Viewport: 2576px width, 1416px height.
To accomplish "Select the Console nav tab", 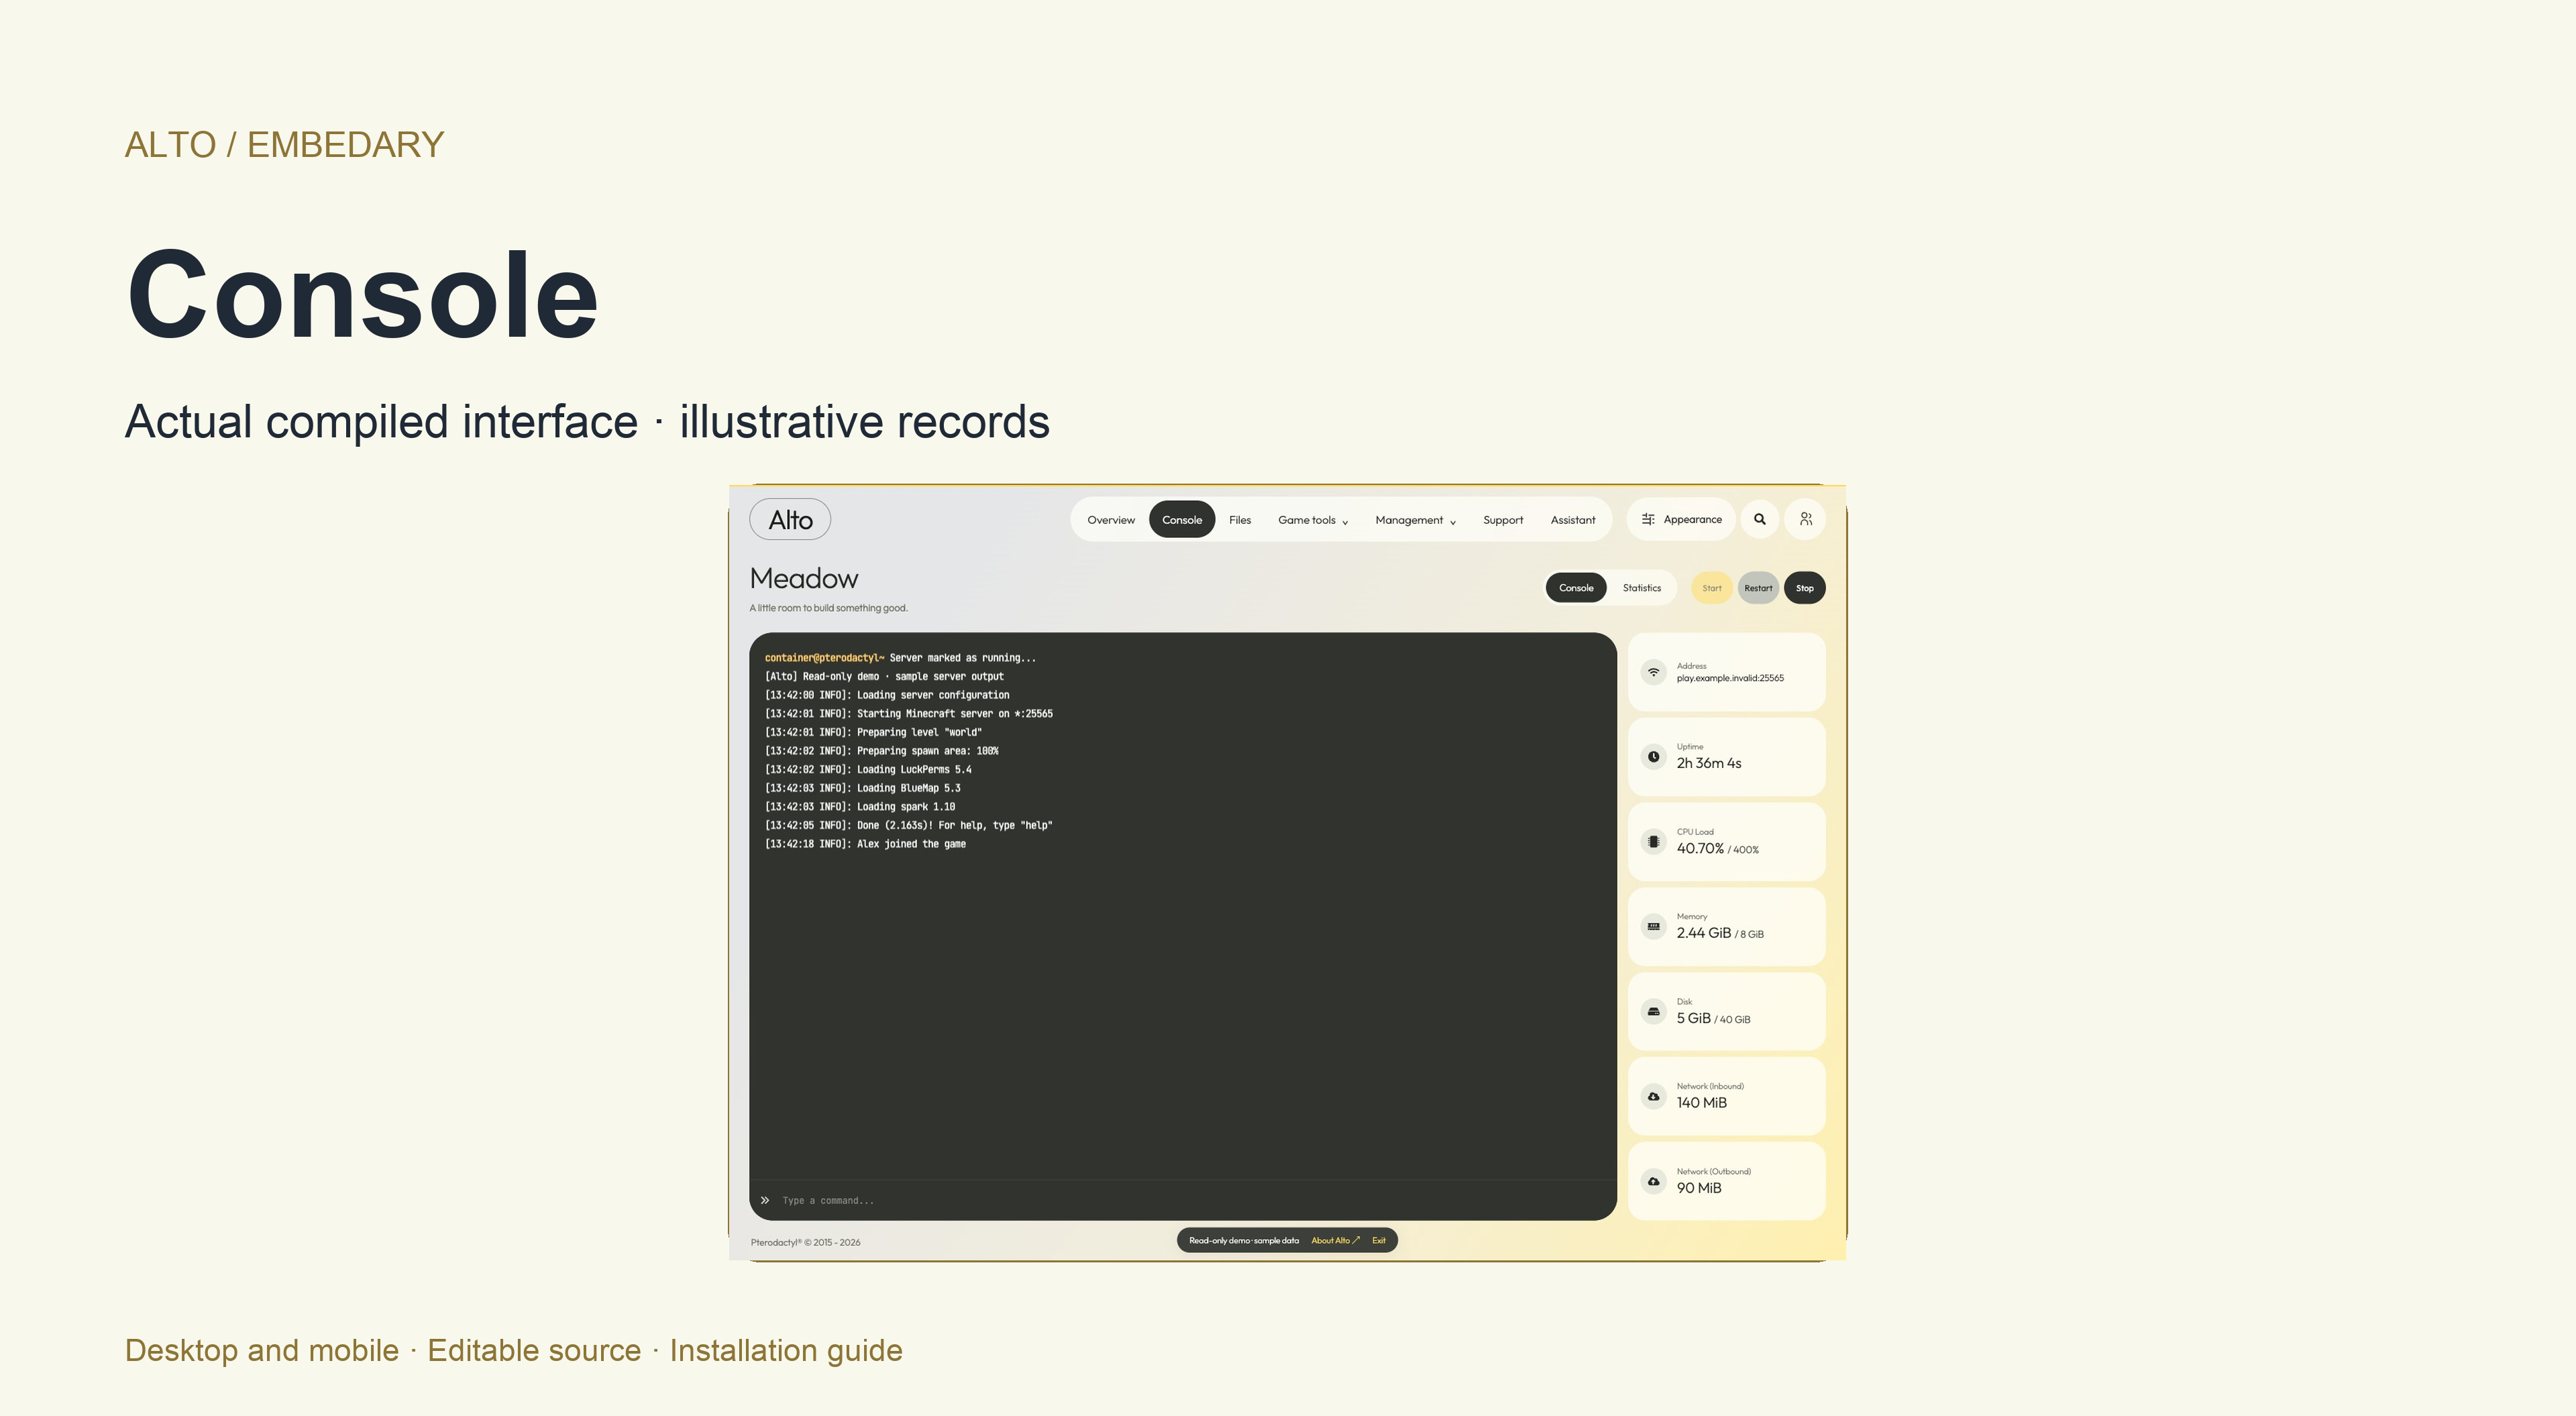I will [x=1182, y=520].
